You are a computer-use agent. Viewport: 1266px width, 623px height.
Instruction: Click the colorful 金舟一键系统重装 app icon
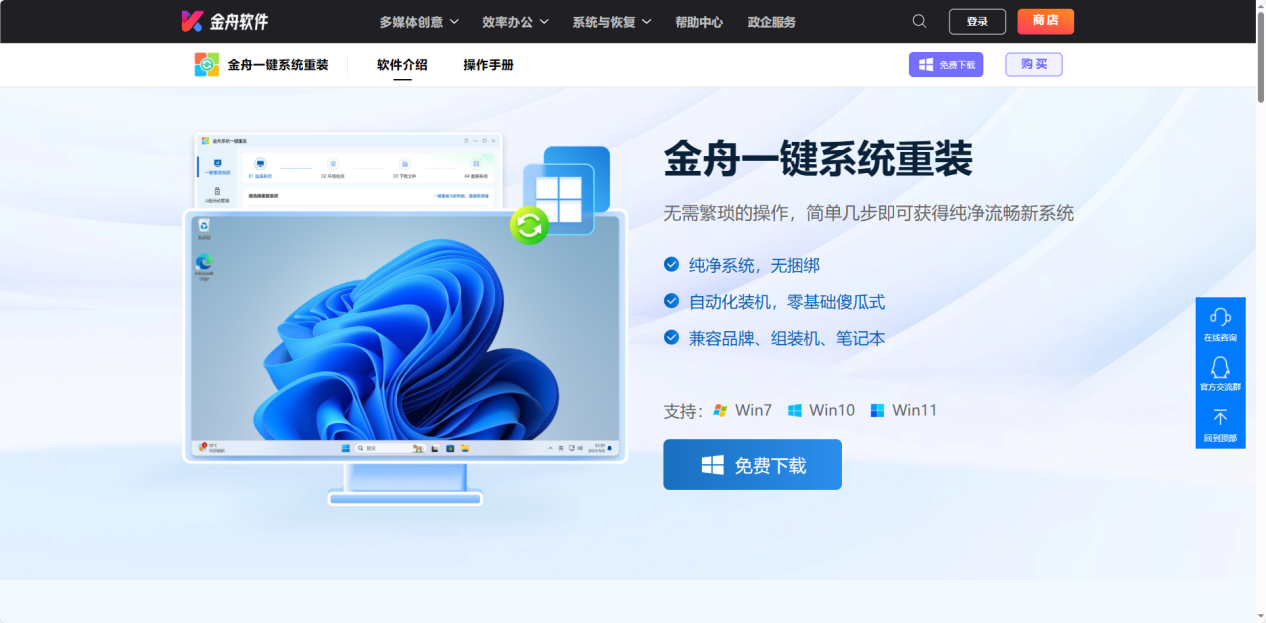tap(205, 63)
